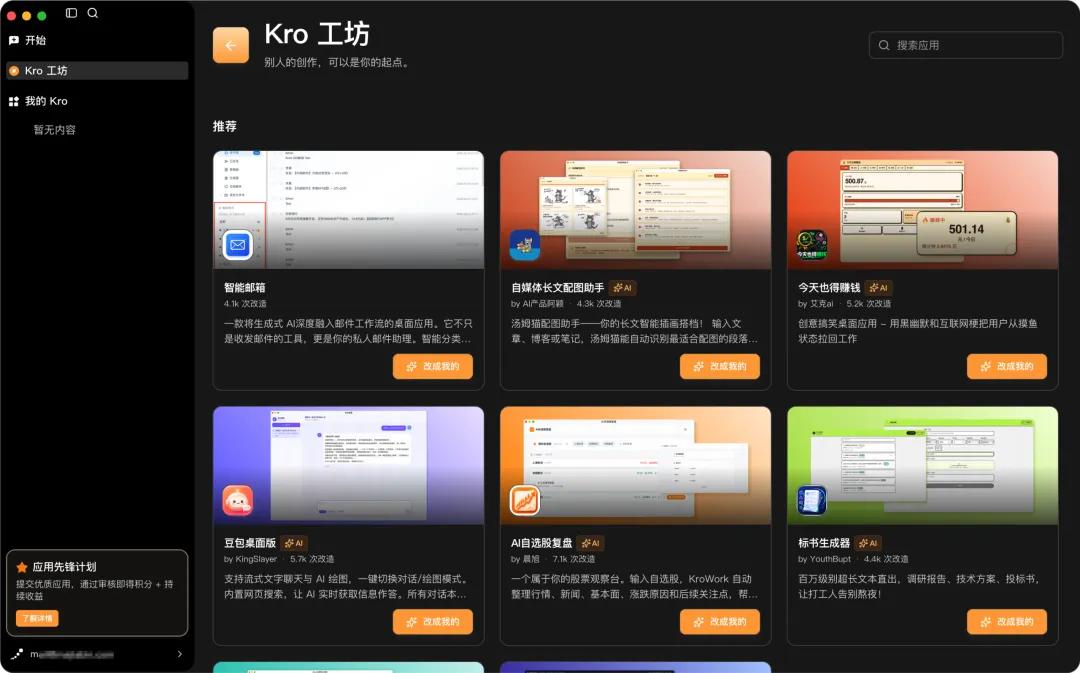Click AI badge beside 今天也得赚钱
The image size is (1080, 673).
tap(879, 288)
